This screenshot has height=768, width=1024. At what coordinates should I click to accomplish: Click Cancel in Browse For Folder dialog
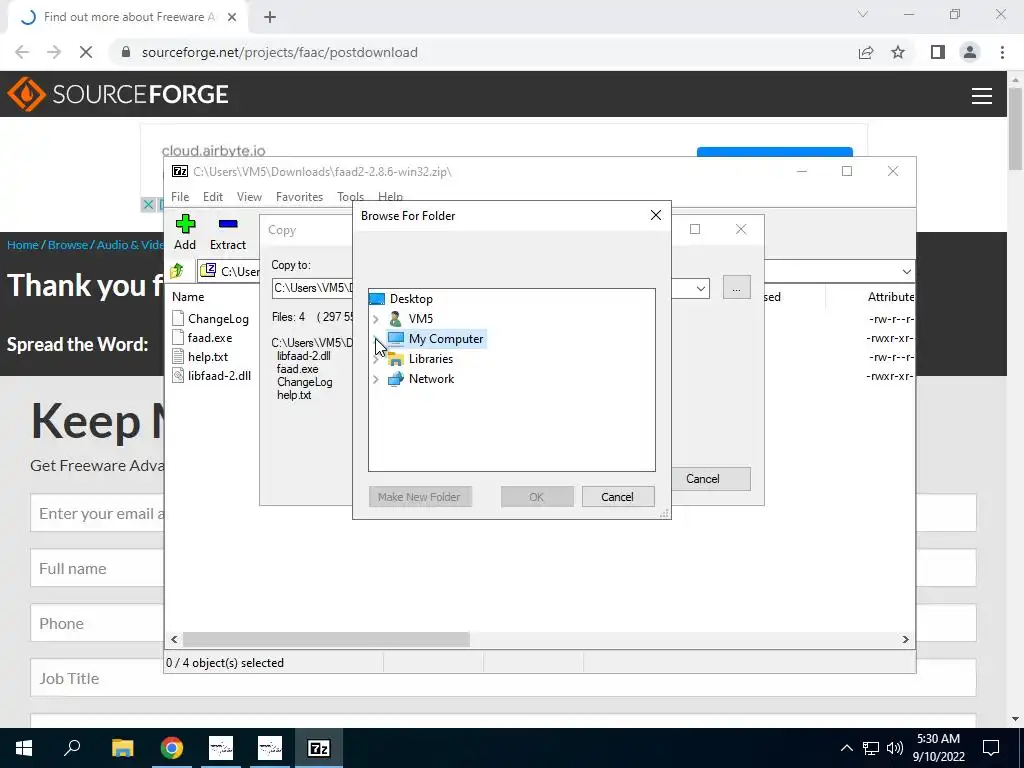point(618,497)
